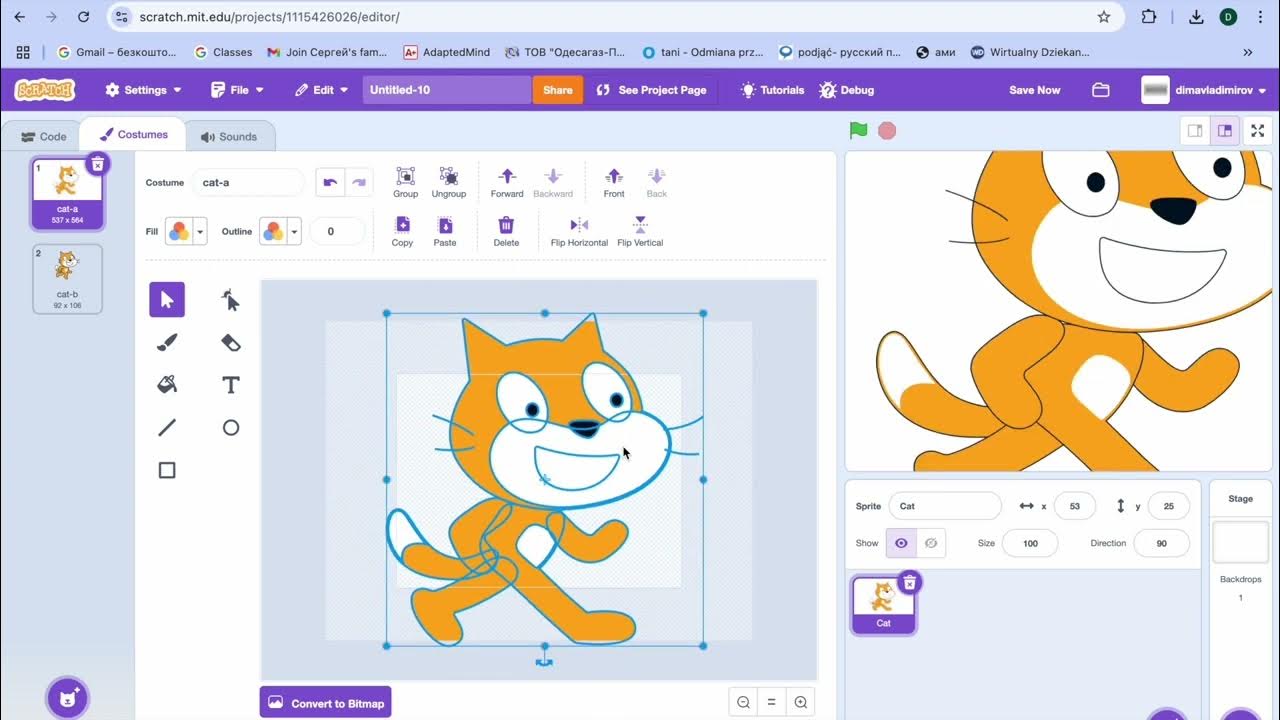This screenshot has height=720, width=1280.
Task: Undo the last costume edit
Action: 330,183
